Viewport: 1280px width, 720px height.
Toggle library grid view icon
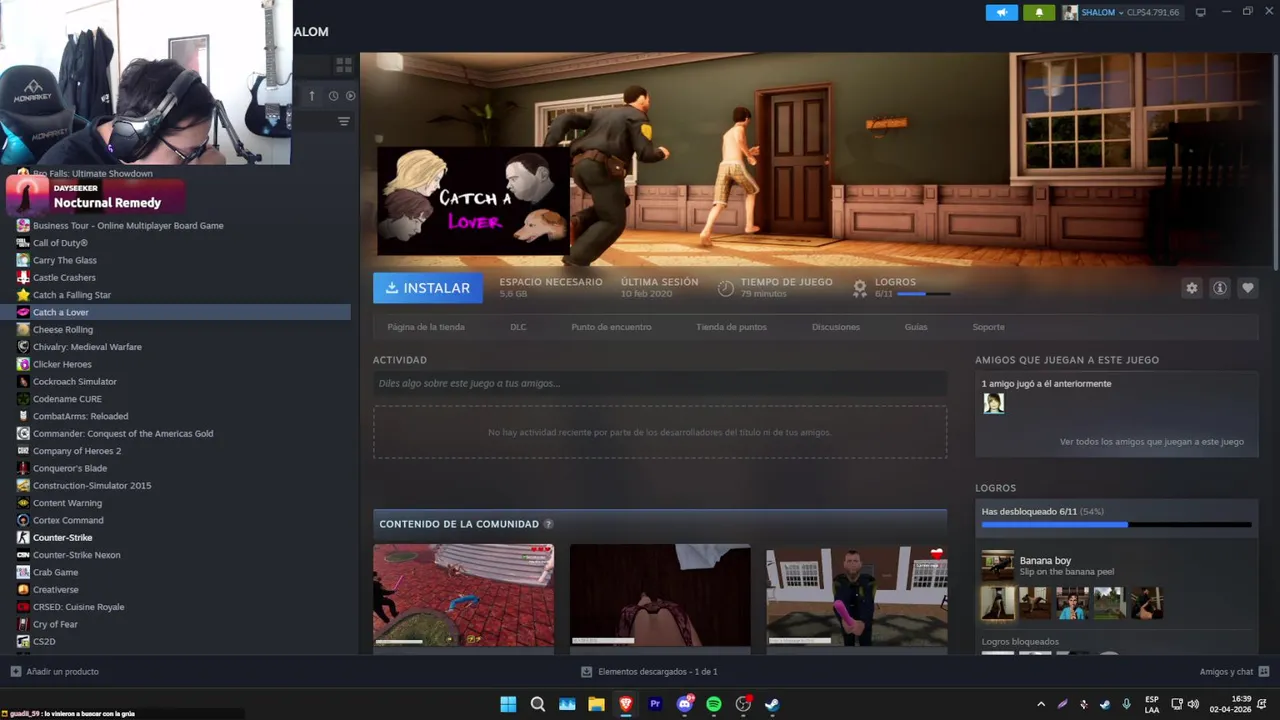pos(343,65)
